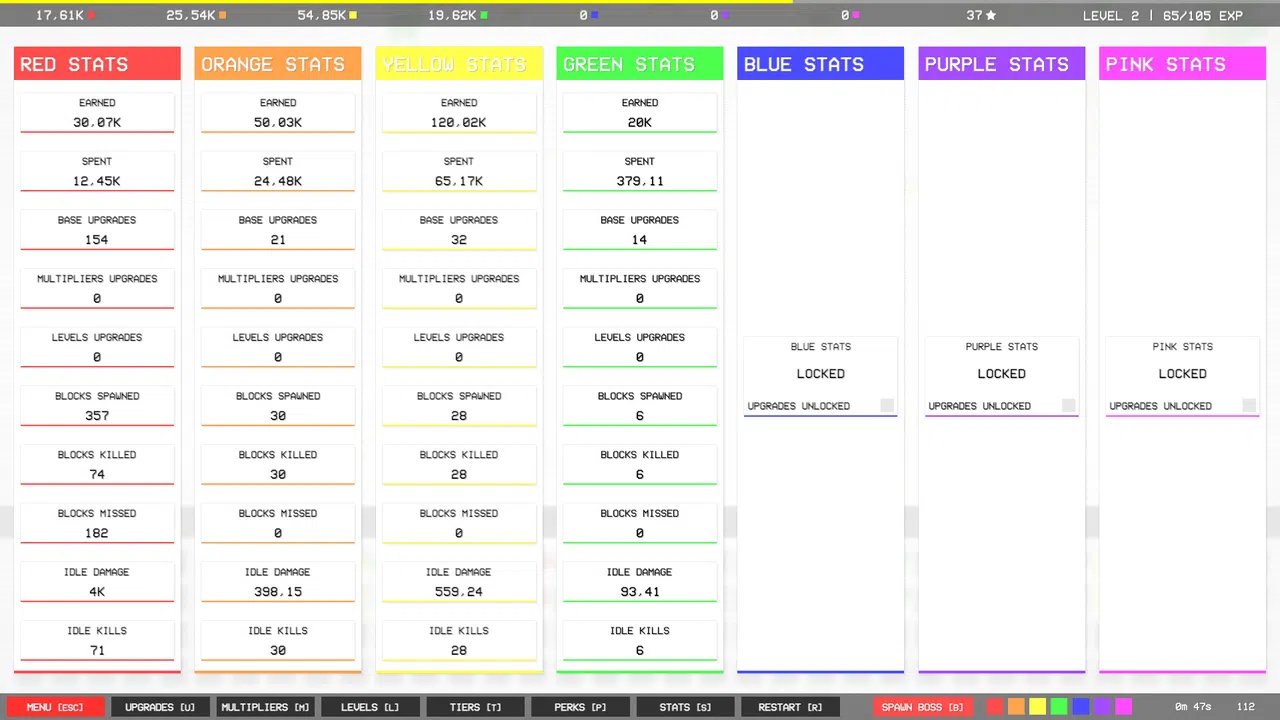Image resolution: width=1280 pixels, height=720 pixels.
Task: Click Orange Idle Damage 398.15 card
Action: (278, 583)
